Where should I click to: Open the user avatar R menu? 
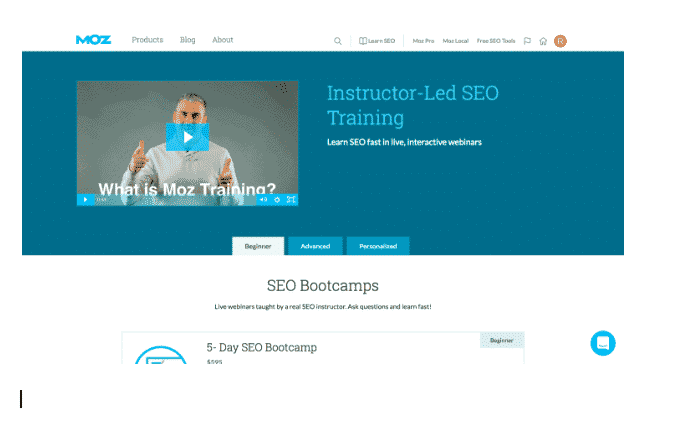point(560,41)
